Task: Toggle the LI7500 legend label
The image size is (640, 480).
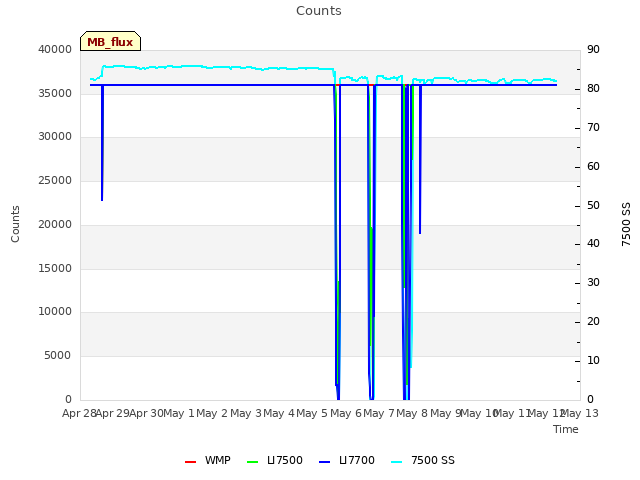Action: click(x=284, y=460)
